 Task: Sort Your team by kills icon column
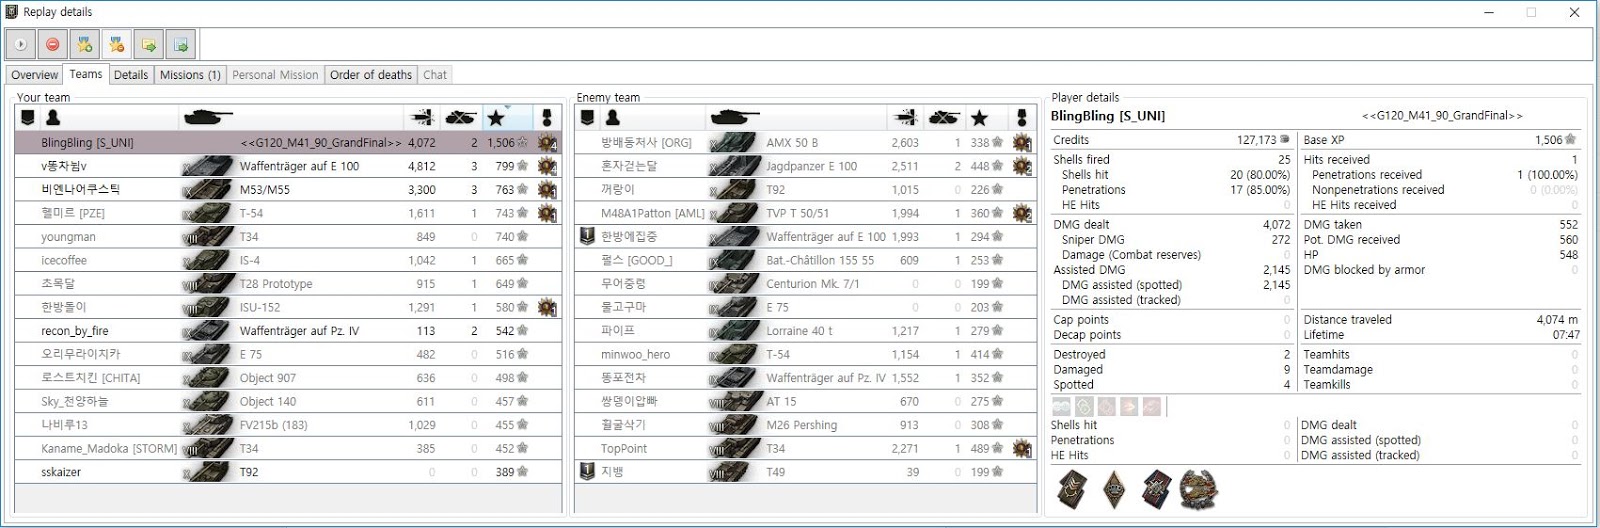click(x=460, y=118)
